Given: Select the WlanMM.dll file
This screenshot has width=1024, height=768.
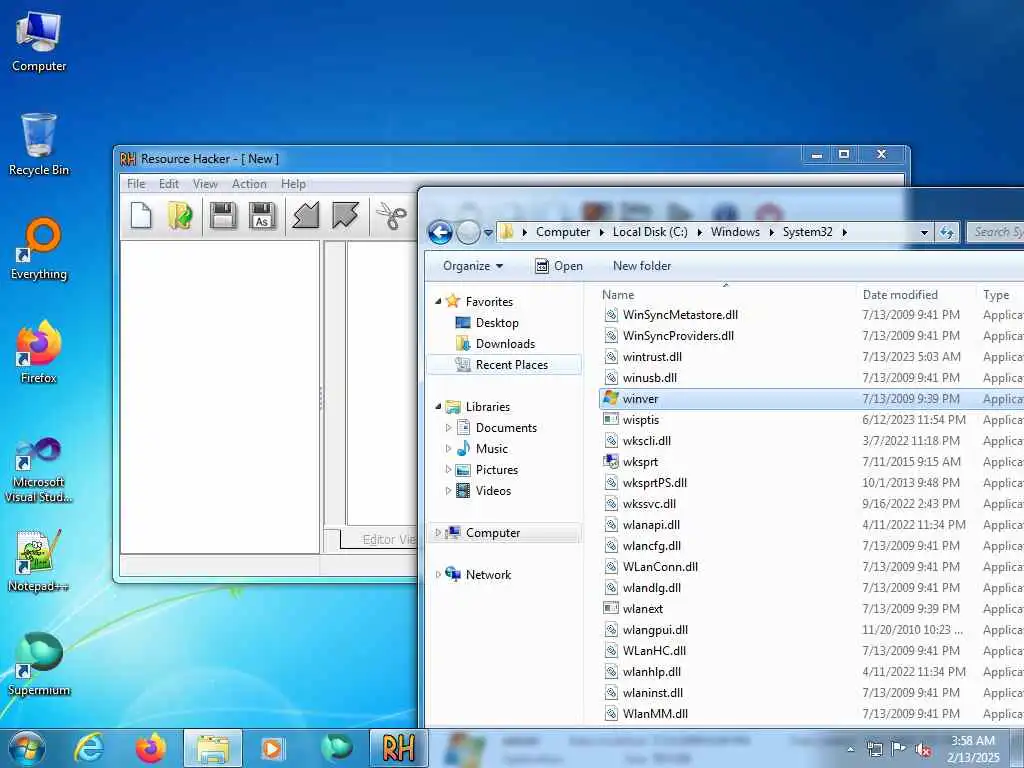Looking at the screenshot, I should (x=655, y=714).
